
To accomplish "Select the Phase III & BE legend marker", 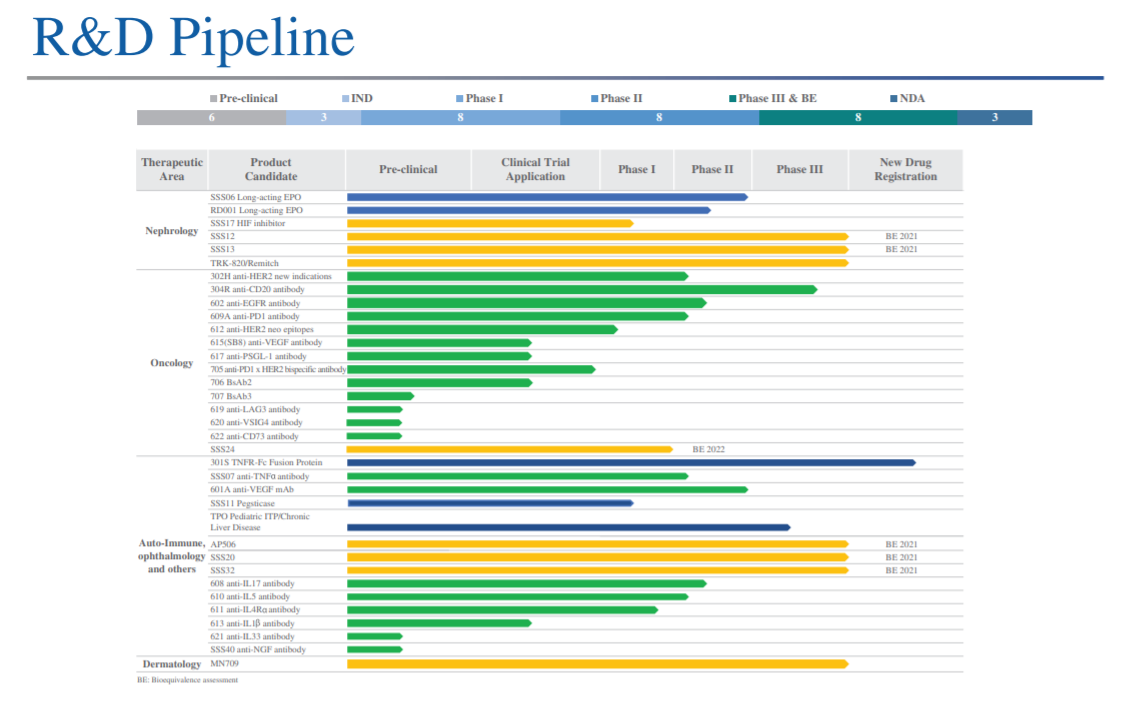I will pos(733,99).
